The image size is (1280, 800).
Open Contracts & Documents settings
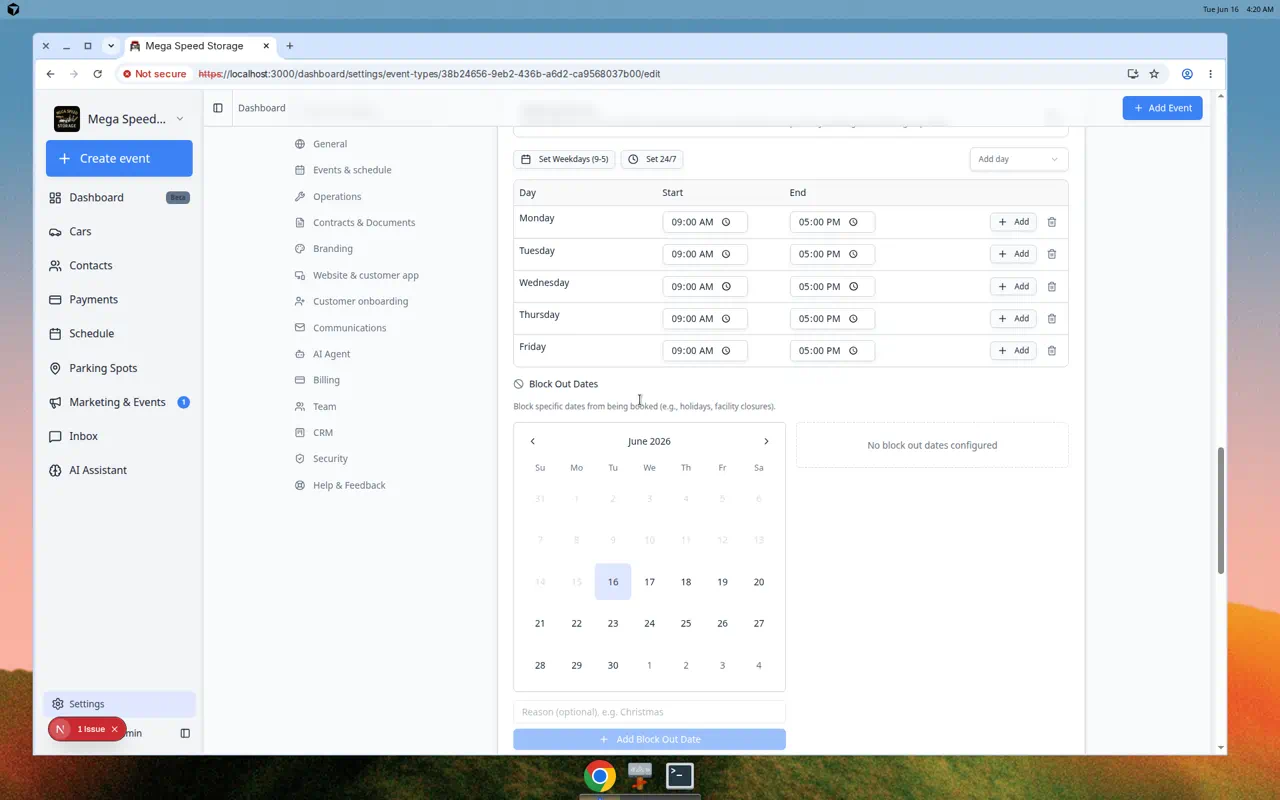point(364,223)
